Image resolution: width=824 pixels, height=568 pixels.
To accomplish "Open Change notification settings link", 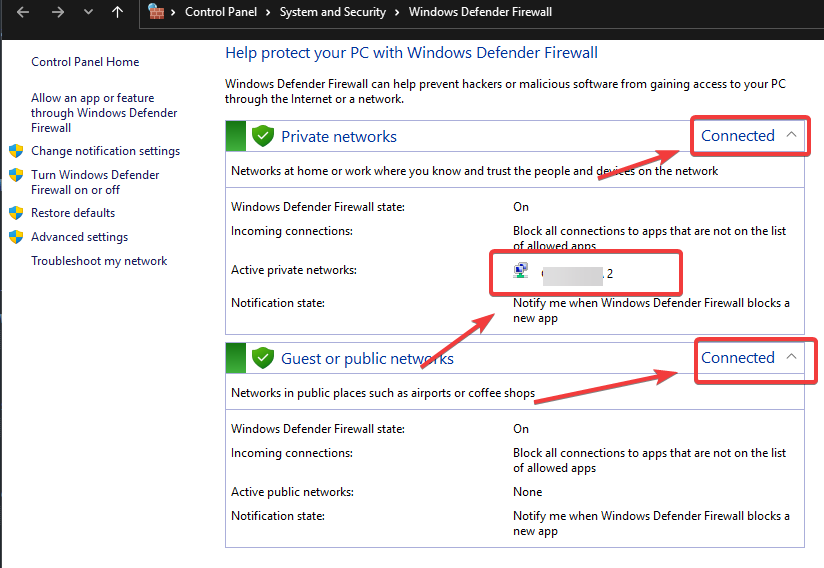I will tap(105, 151).
